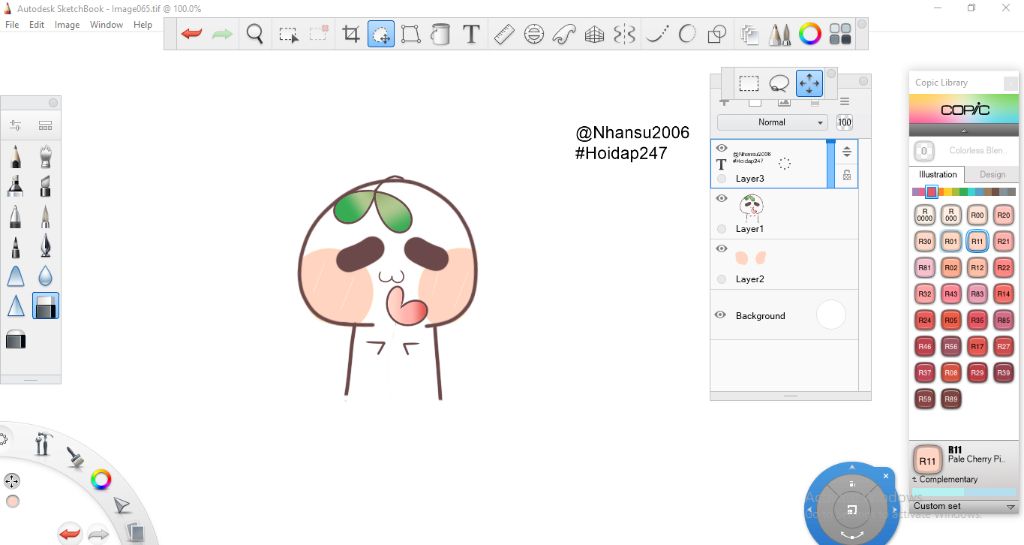Toggle the circle marker on Layer1
The width and height of the screenshot is (1024, 545).
coord(722,229)
